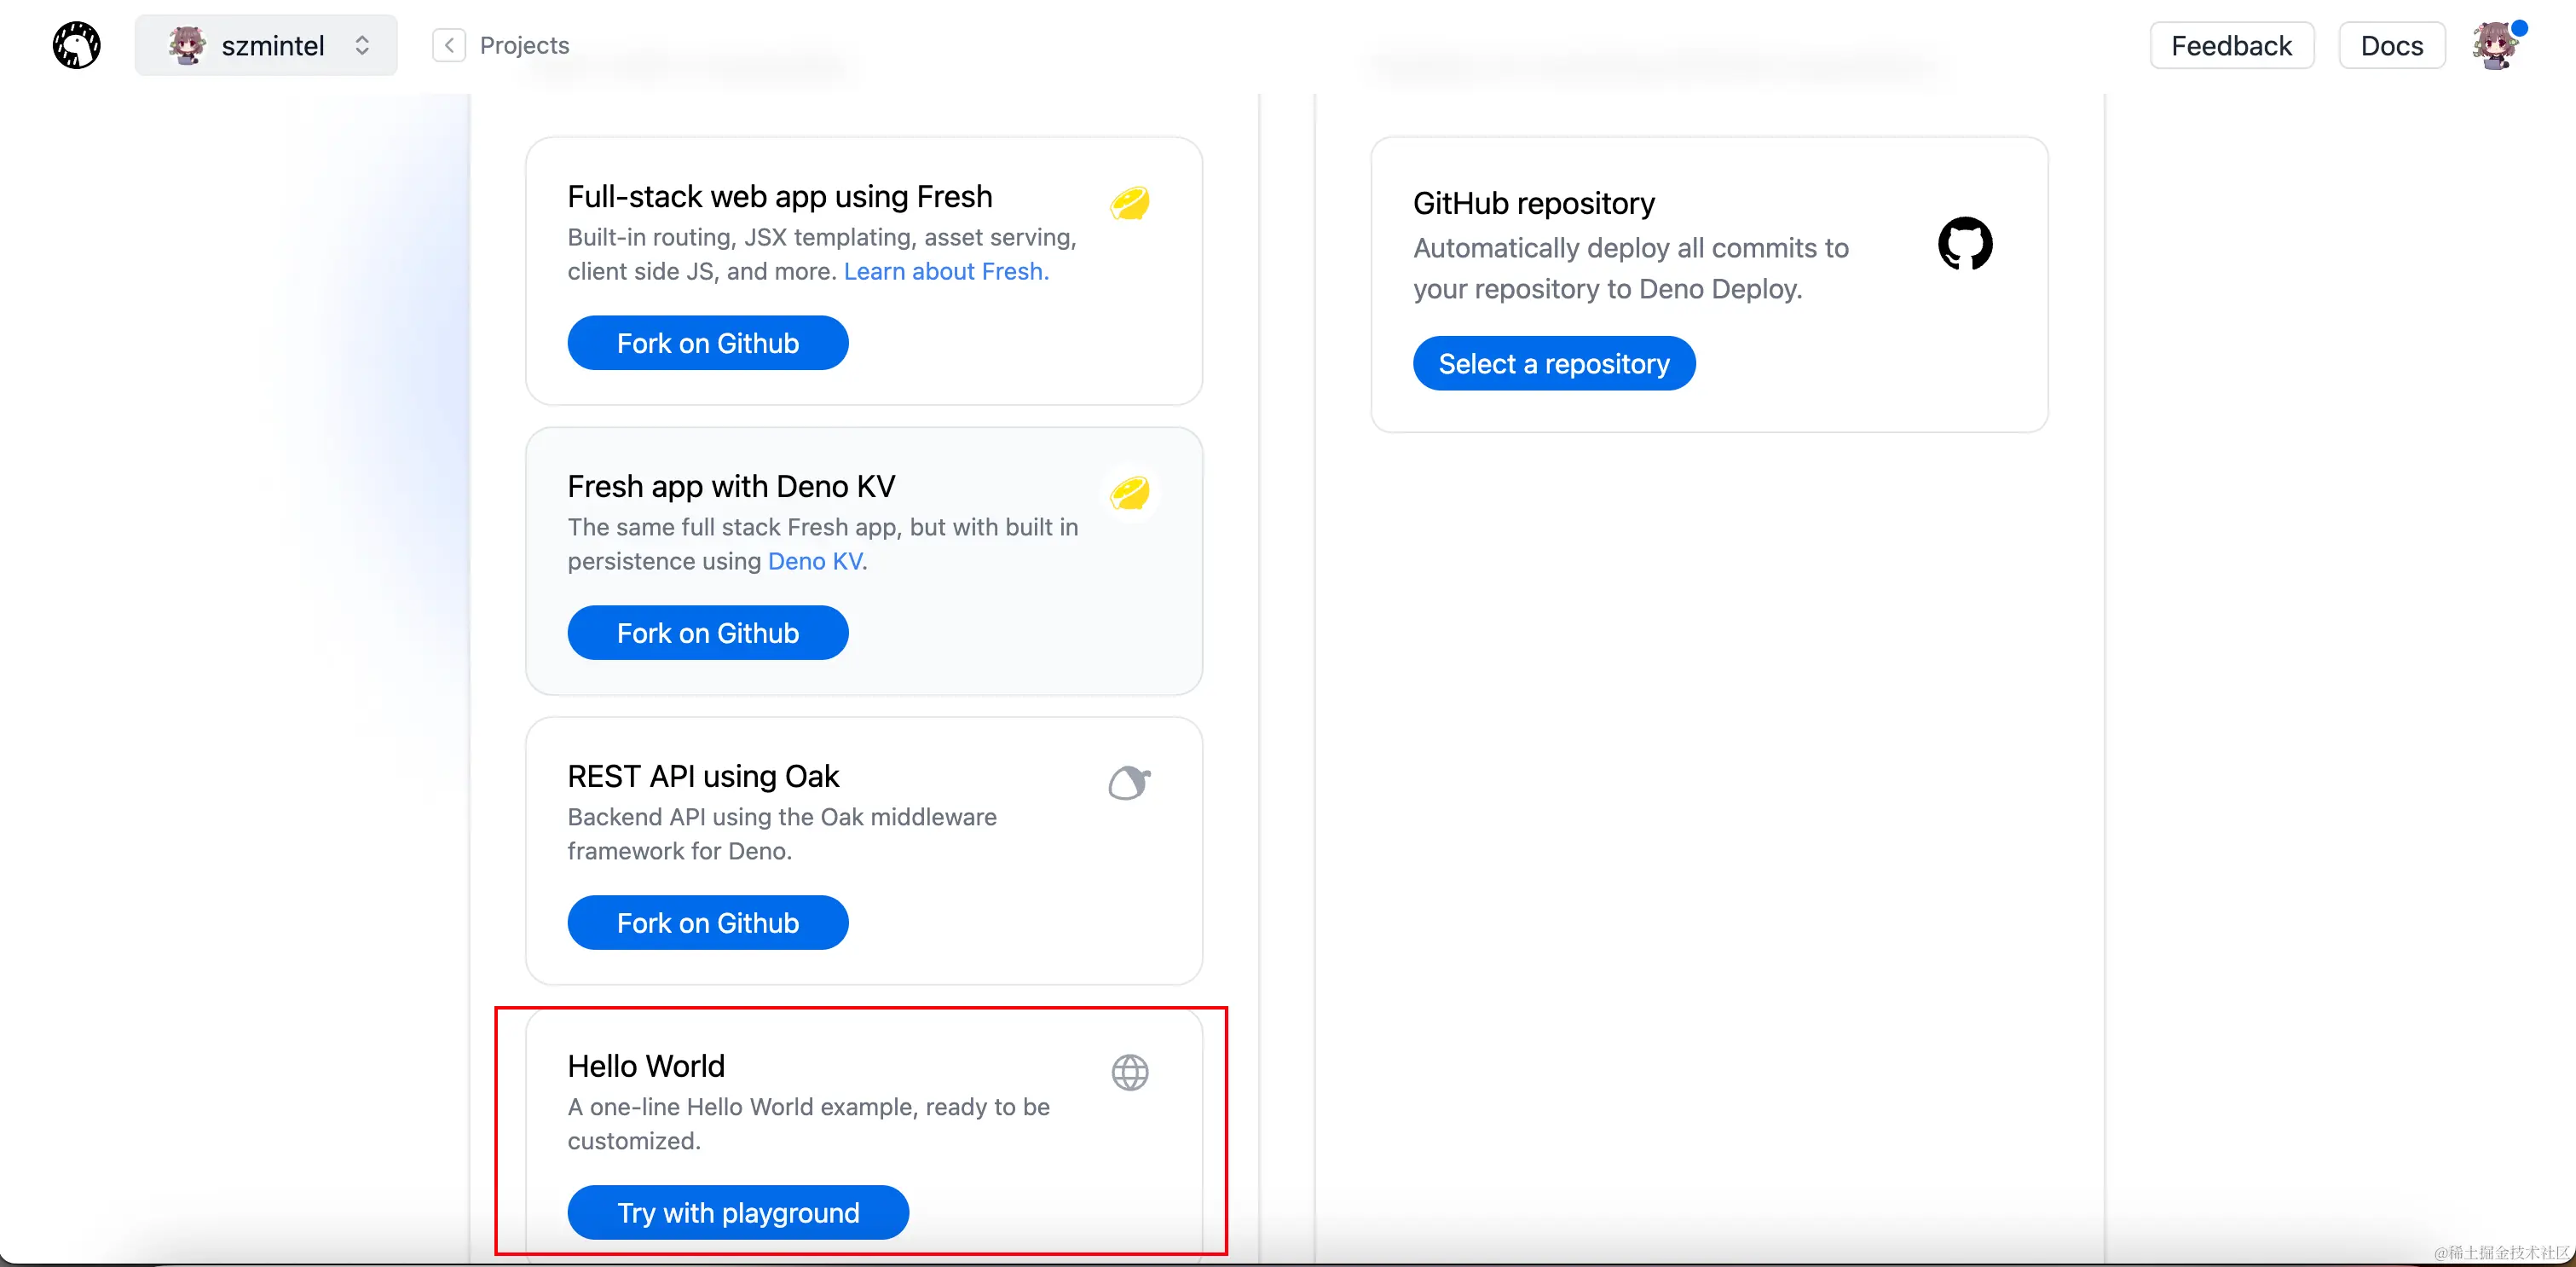Click the szmintel avatar in the switcher
Image resolution: width=2576 pixels, height=1267 pixels.
pyautogui.click(x=187, y=45)
